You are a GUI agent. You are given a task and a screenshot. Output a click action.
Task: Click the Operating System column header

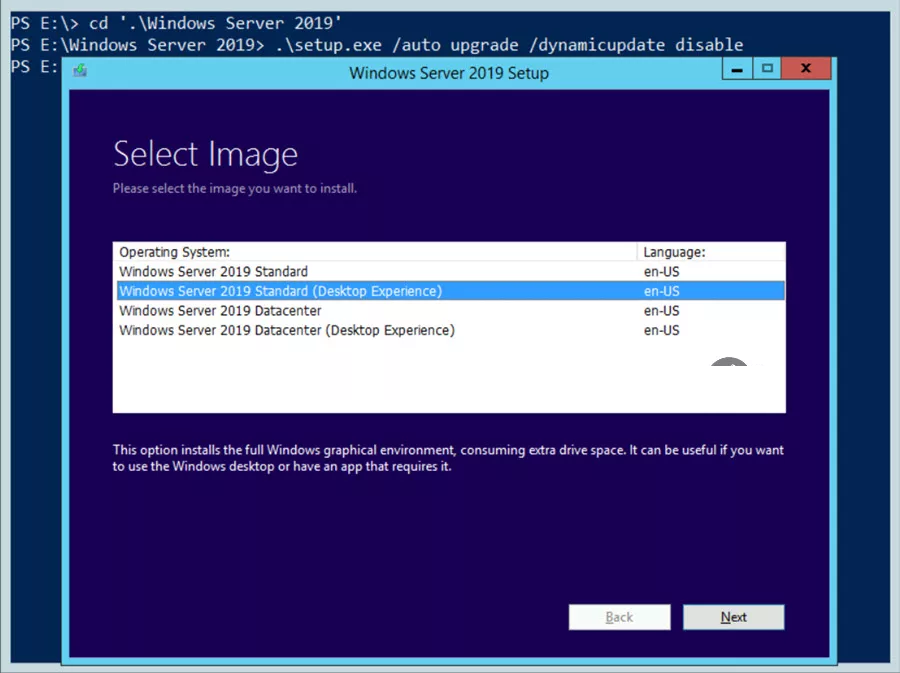click(375, 252)
